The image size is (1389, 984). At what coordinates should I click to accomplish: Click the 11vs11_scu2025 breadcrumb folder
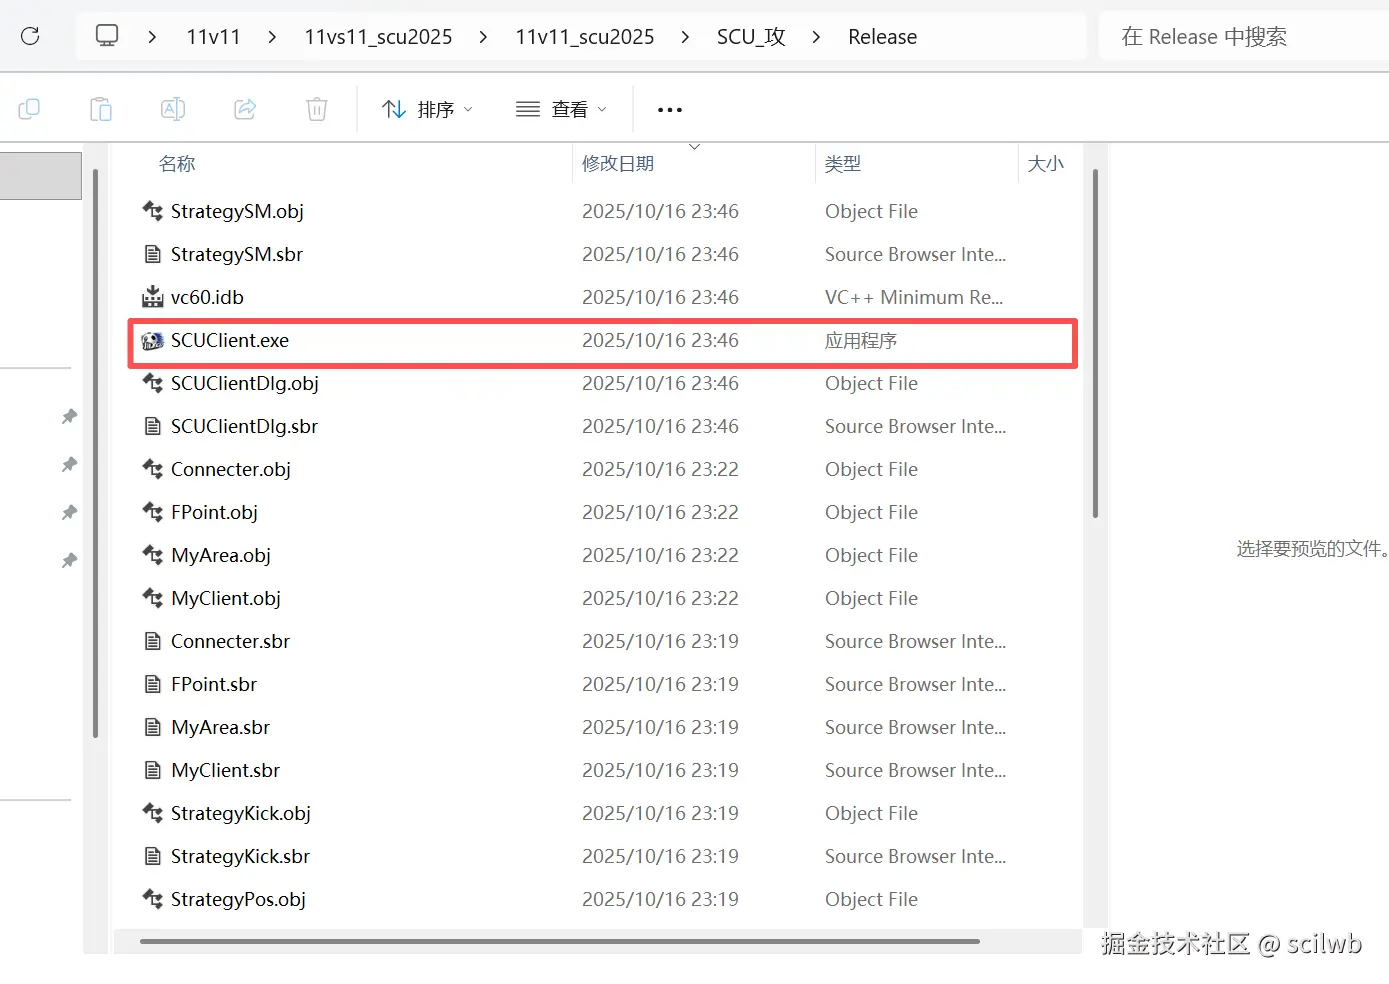point(378,37)
